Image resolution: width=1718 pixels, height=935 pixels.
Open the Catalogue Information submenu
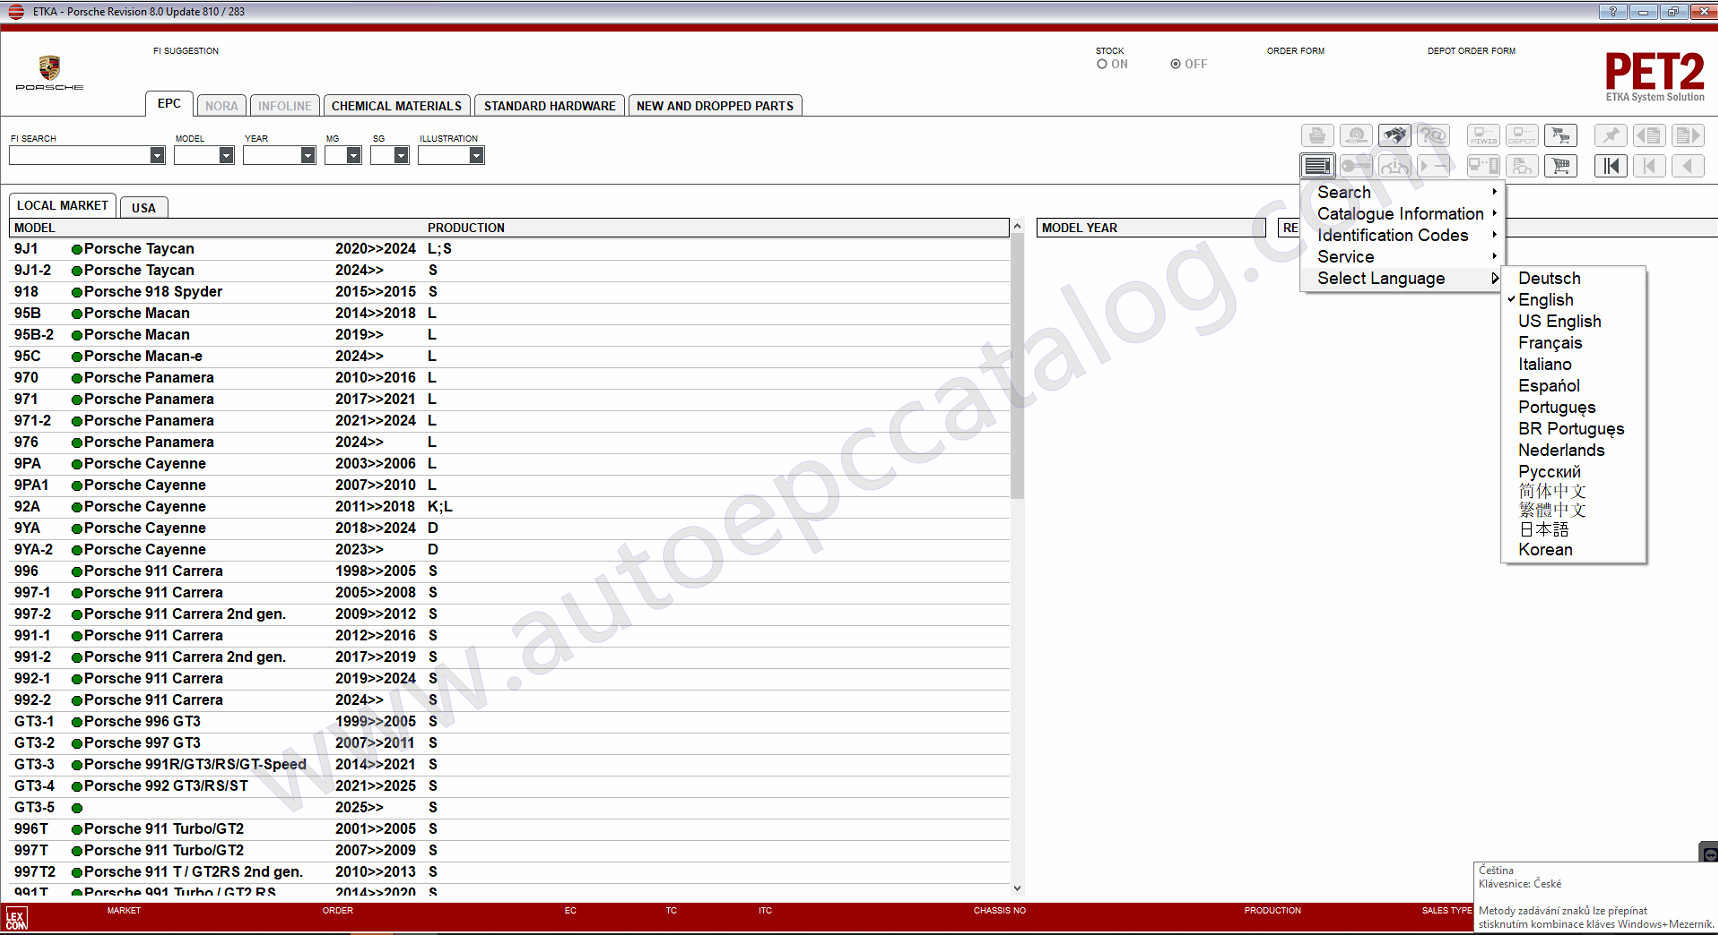[x=1400, y=214]
